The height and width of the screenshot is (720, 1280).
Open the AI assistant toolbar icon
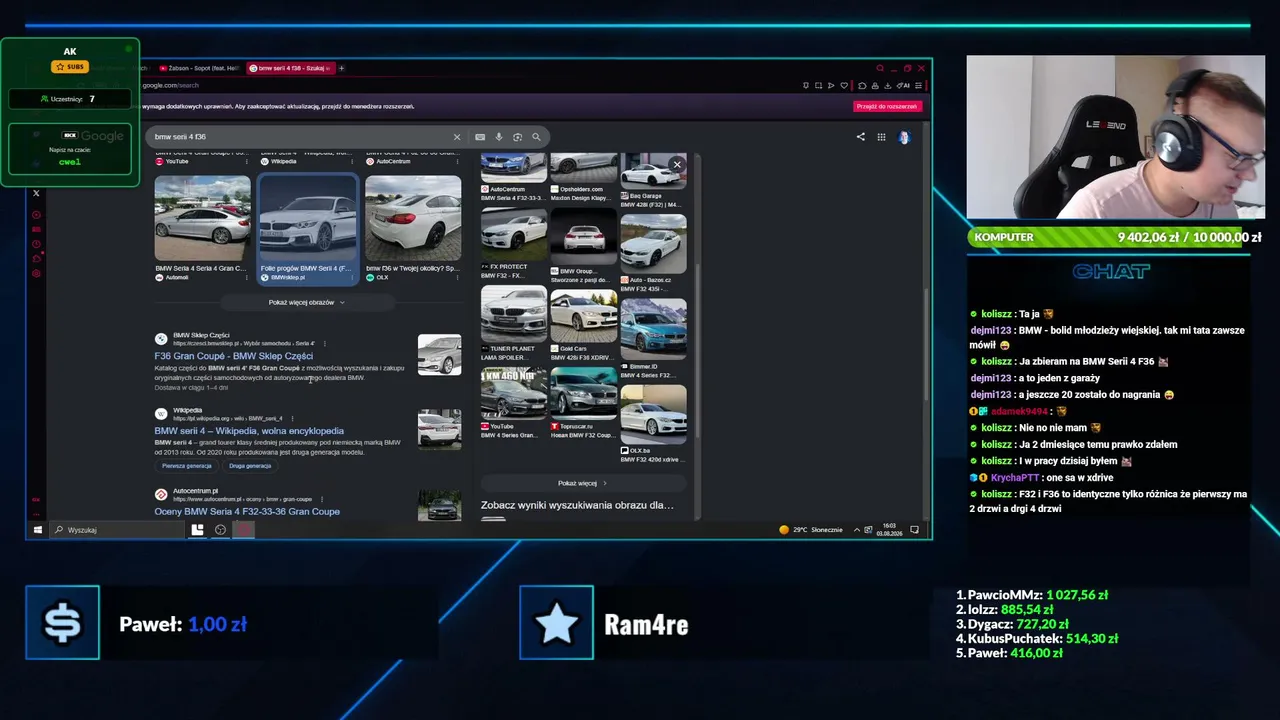pyautogui.click(x=905, y=85)
